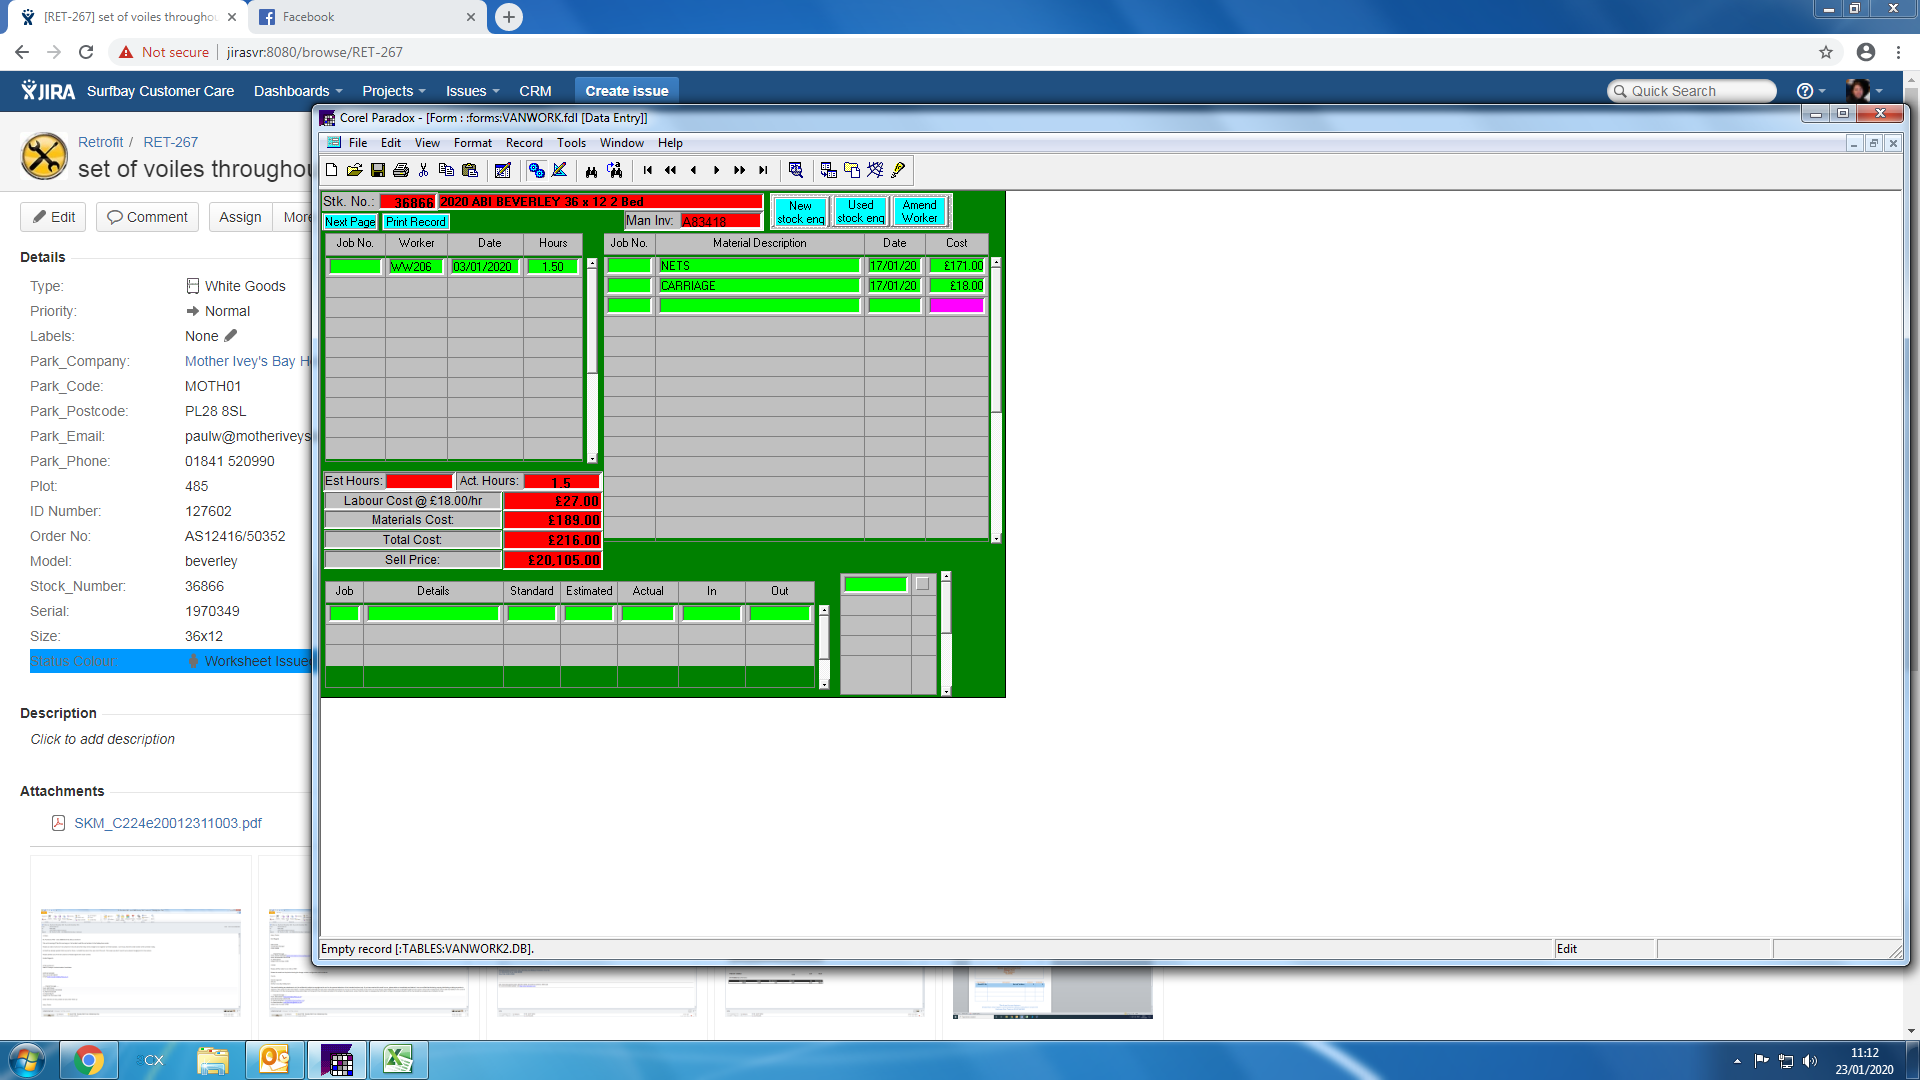Image resolution: width=1920 pixels, height=1080 pixels.
Task: Click the binoculars Locate Value icon
Action: [x=591, y=170]
